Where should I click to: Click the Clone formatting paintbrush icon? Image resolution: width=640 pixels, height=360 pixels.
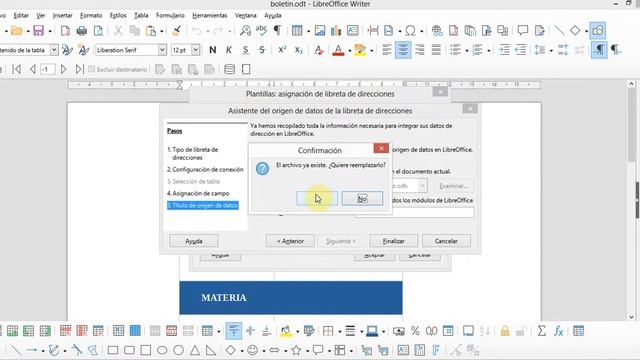pos(176,31)
